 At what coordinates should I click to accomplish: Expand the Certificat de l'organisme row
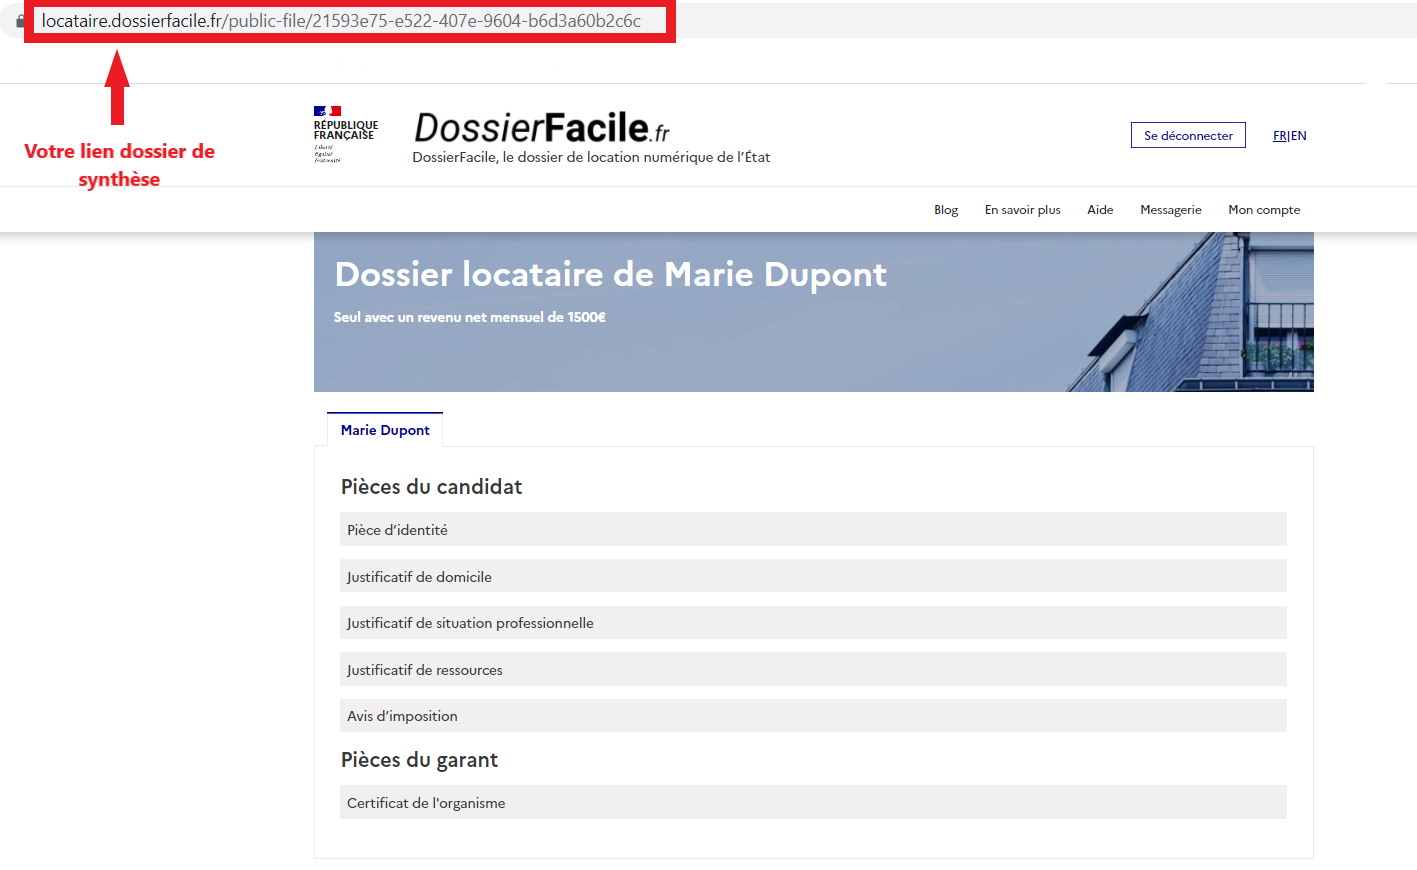coord(813,802)
